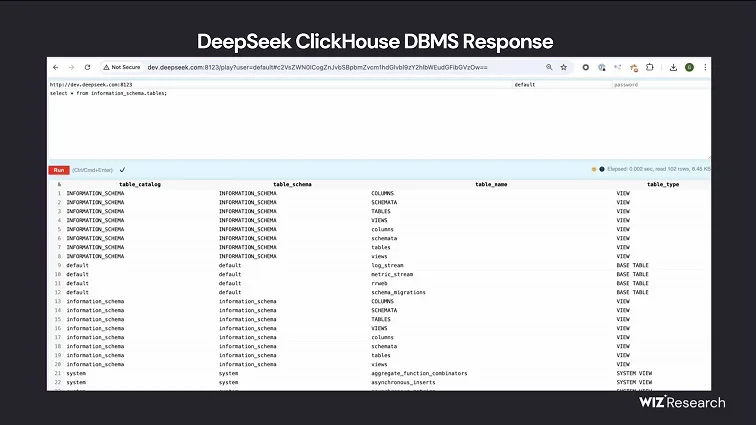Screen dimensions: 756x425
Task: Toggle the dark theme circle icon
Action: click(x=601, y=169)
